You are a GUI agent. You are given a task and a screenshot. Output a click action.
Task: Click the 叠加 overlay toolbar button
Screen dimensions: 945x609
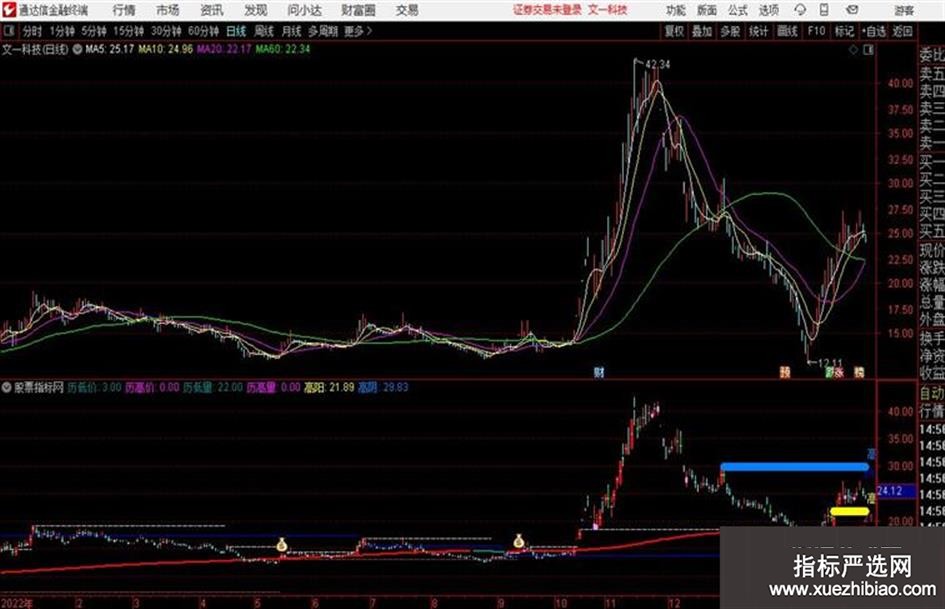[x=702, y=31]
